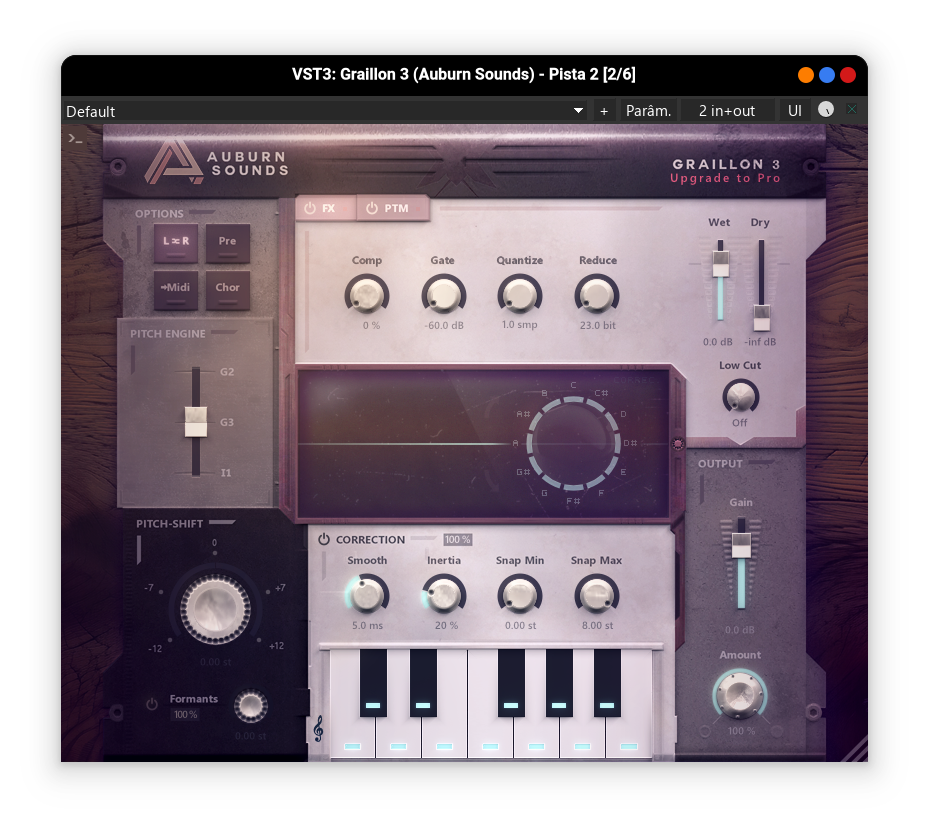Toggle the Correction power button
This screenshot has height=829, width=929.
pos(324,540)
